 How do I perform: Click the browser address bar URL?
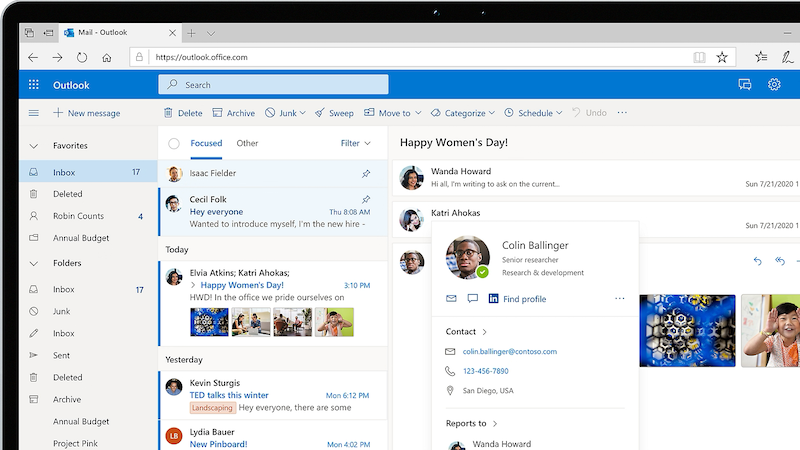coord(202,58)
